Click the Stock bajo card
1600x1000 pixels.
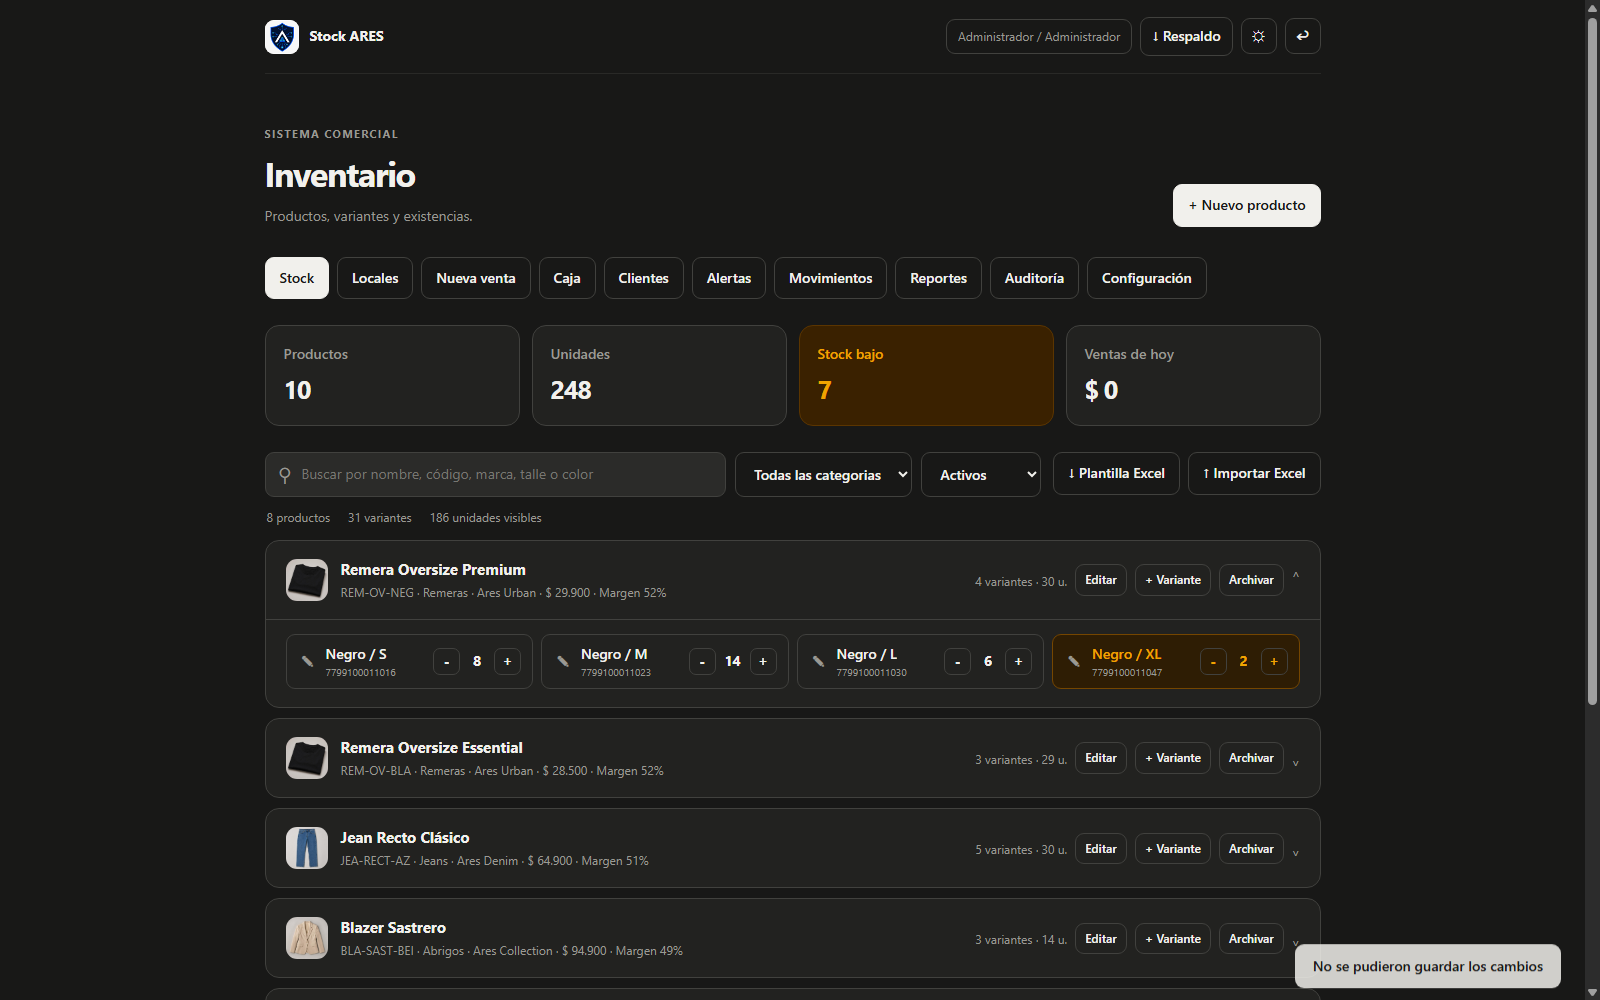coord(926,376)
